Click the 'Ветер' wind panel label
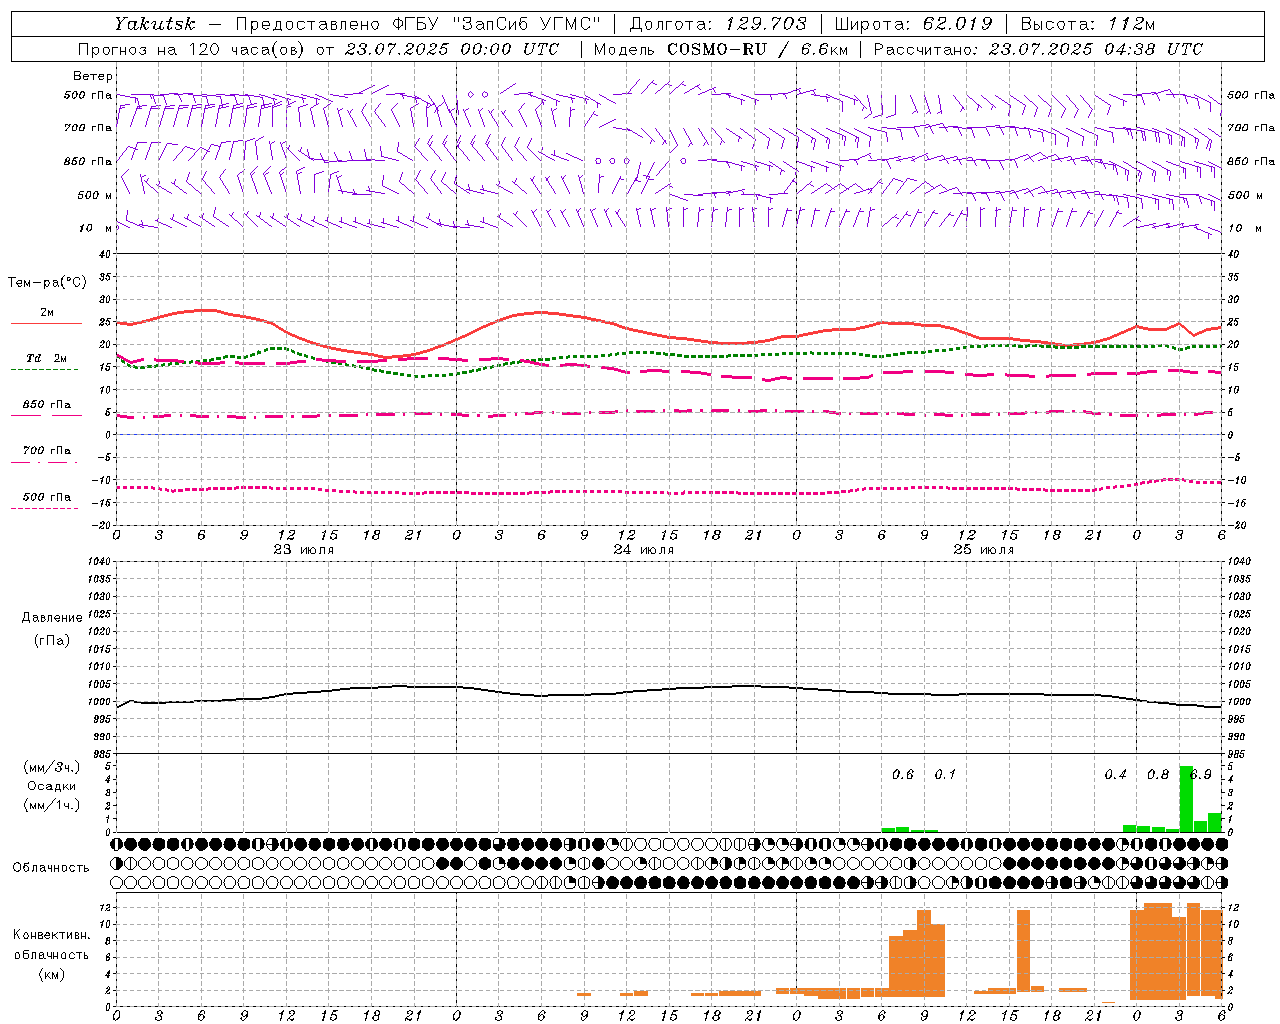Viewport: 1280px width, 1024px height. pos(93,76)
